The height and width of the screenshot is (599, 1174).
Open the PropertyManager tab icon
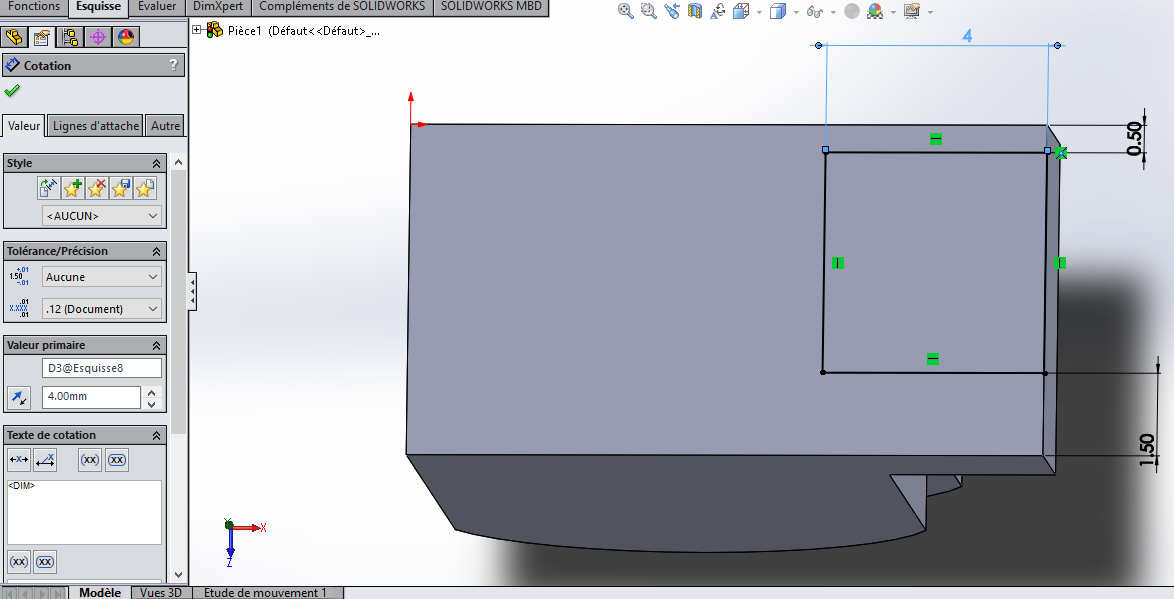[x=42, y=37]
